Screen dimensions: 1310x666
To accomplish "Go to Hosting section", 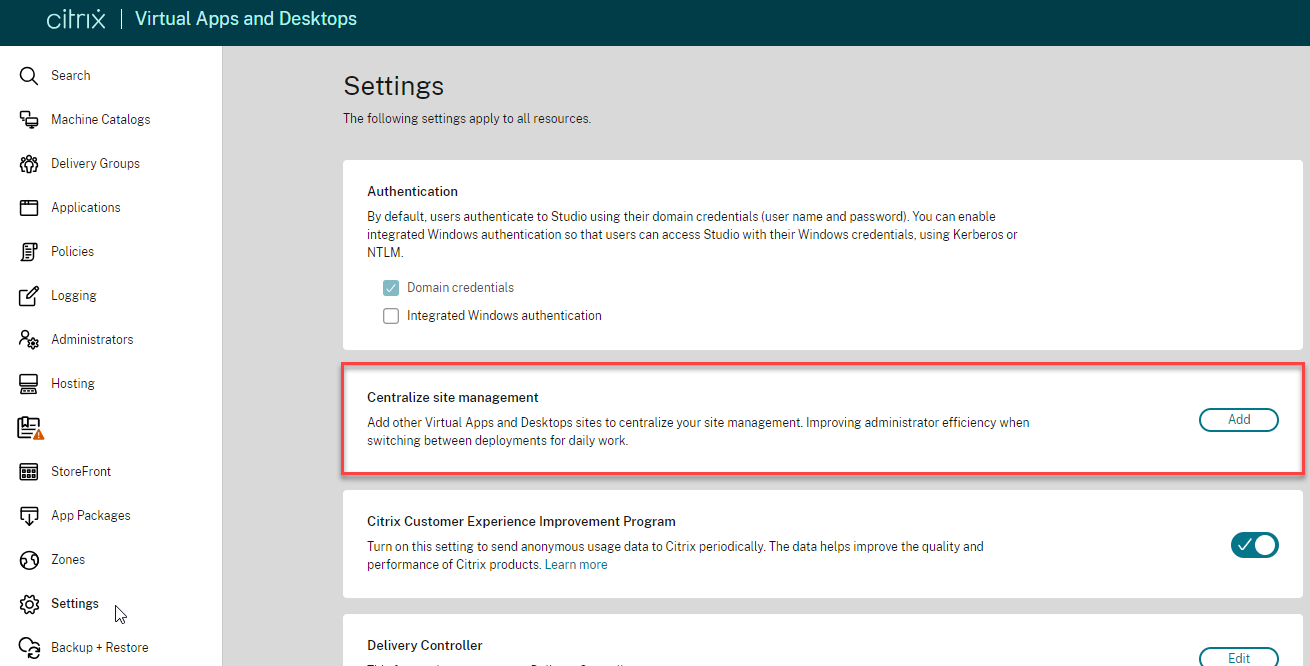I will pos(73,384).
